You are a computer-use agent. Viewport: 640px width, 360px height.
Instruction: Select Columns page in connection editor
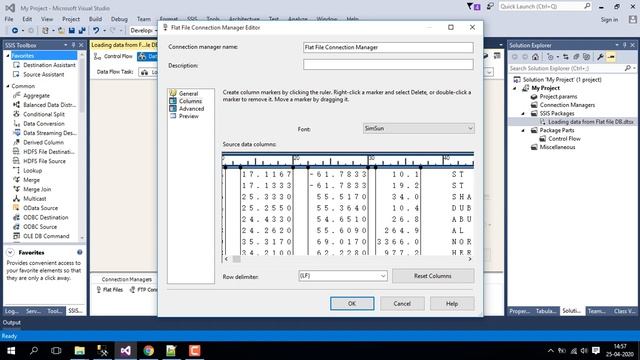pos(190,101)
